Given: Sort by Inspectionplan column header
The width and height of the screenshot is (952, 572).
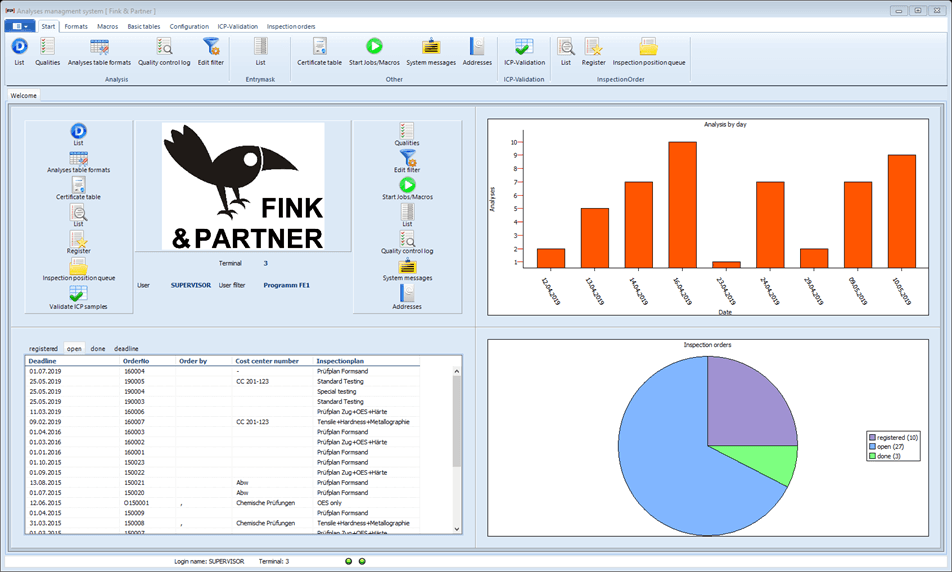Looking at the screenshot, I should 367,361.
